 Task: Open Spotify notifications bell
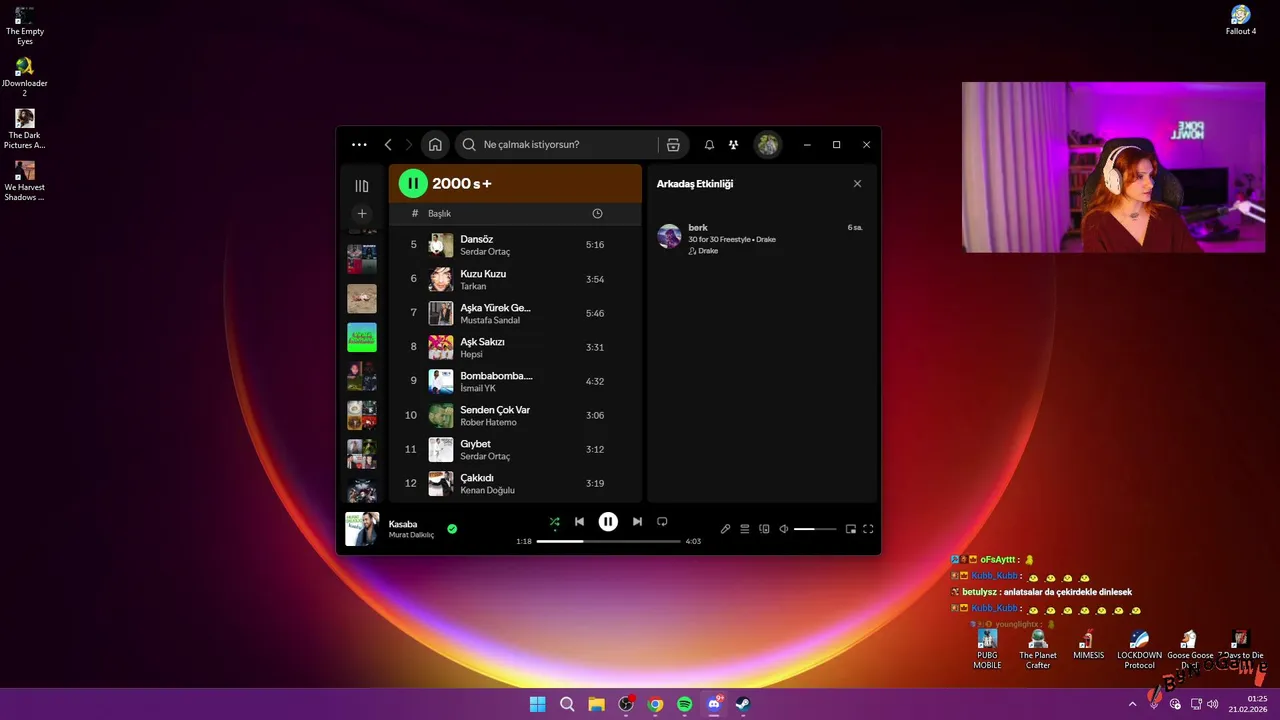(x=709, y=145)
